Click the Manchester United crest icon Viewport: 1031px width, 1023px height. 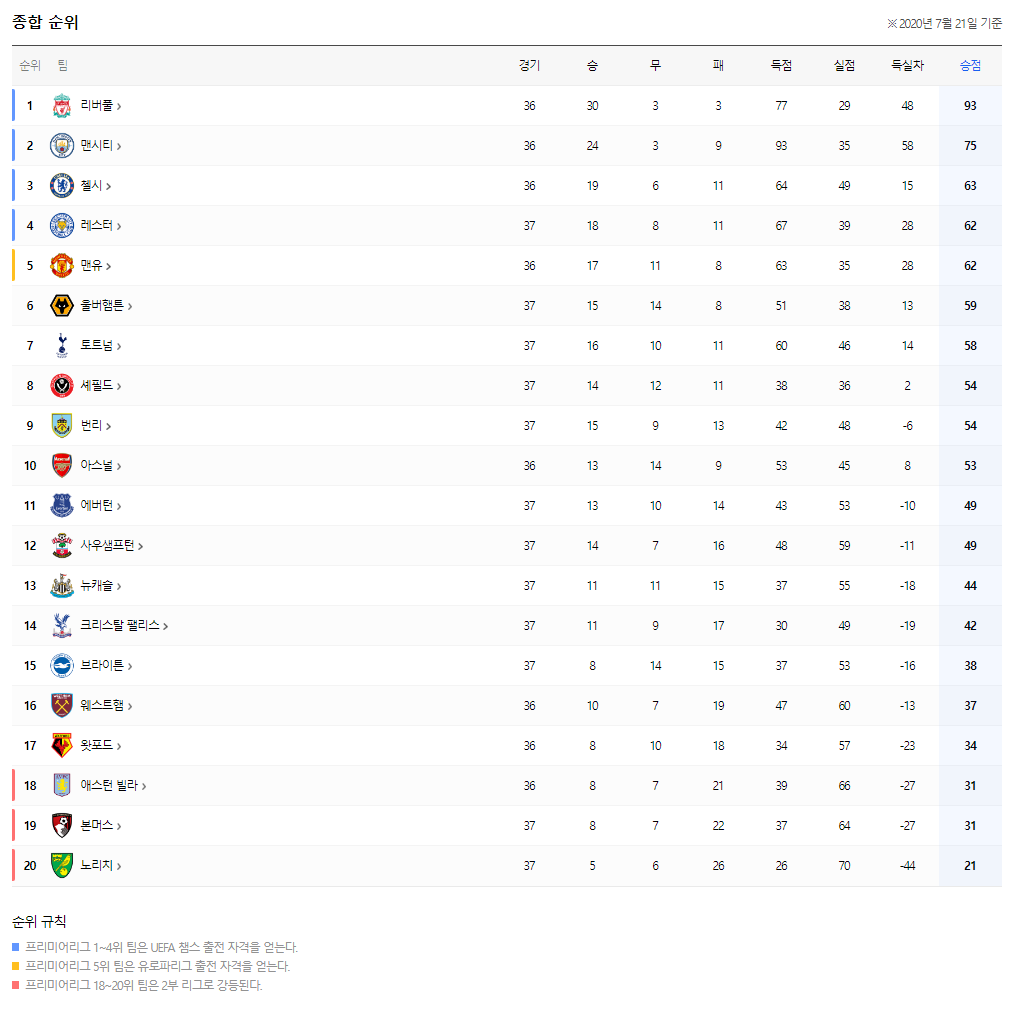pyautogui.click(x=60, y=265)
